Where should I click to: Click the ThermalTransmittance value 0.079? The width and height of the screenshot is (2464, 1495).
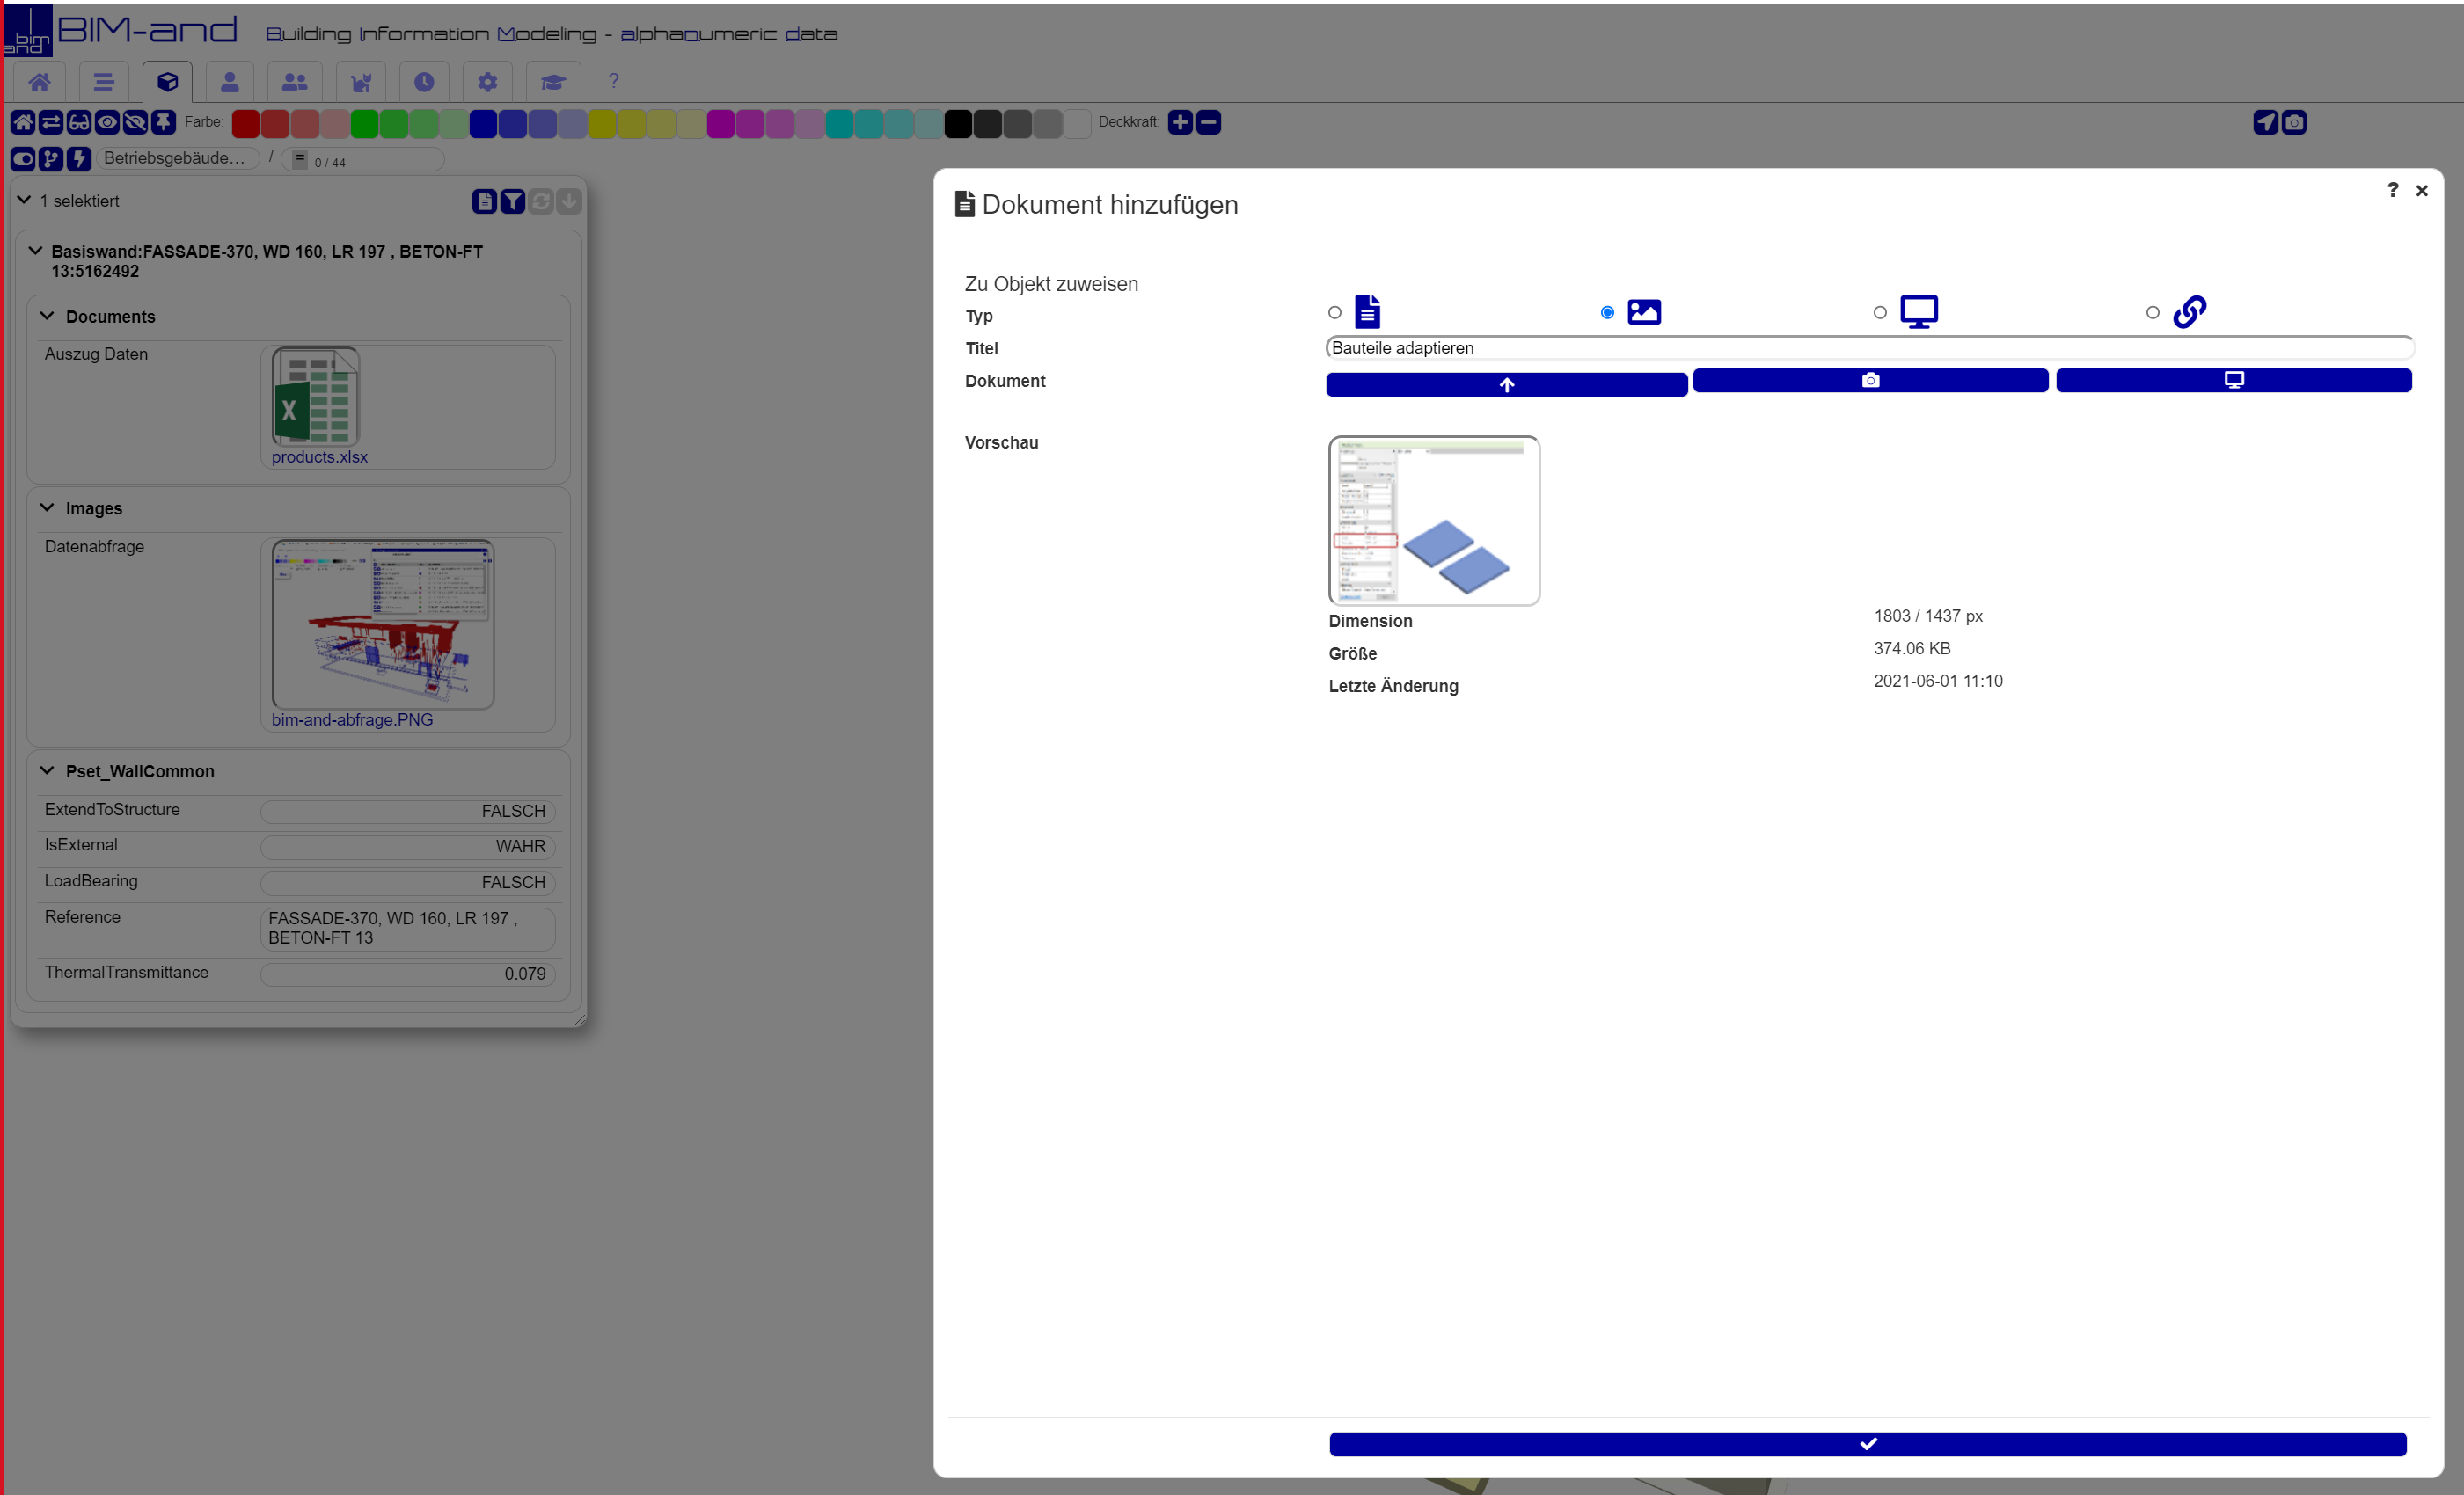point(408,974)
